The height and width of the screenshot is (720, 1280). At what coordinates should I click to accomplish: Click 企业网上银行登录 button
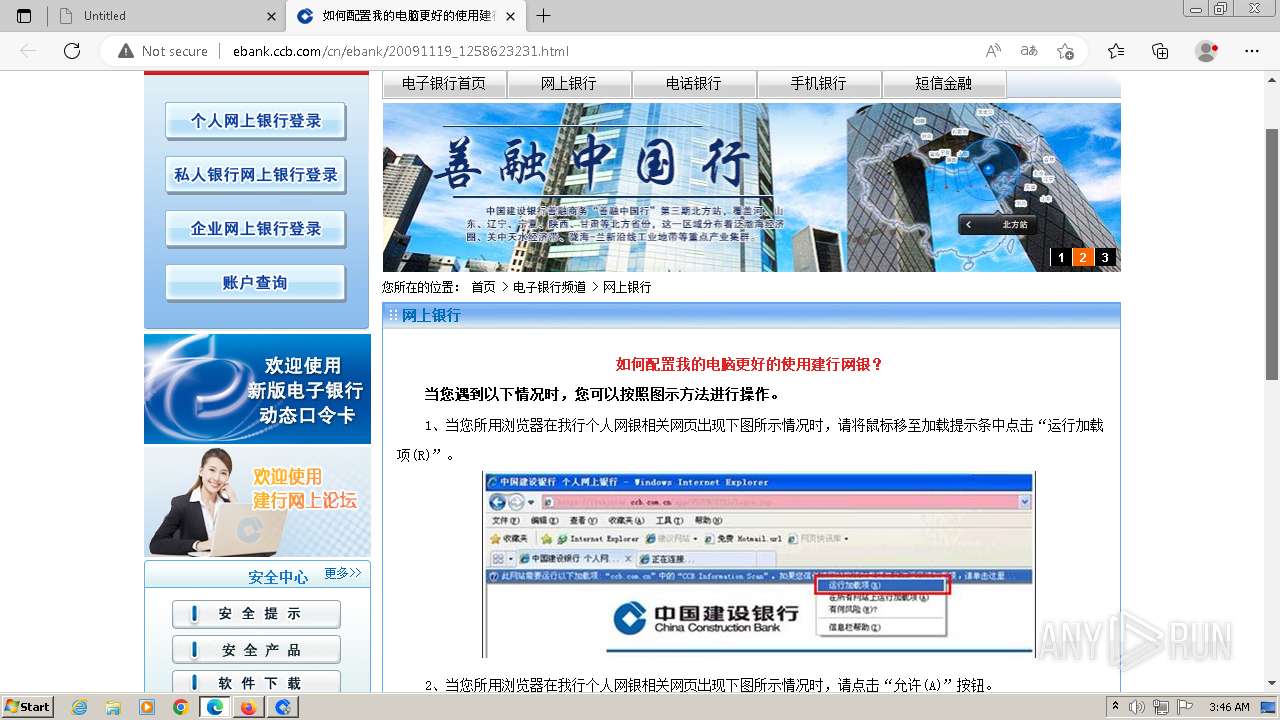256,229
